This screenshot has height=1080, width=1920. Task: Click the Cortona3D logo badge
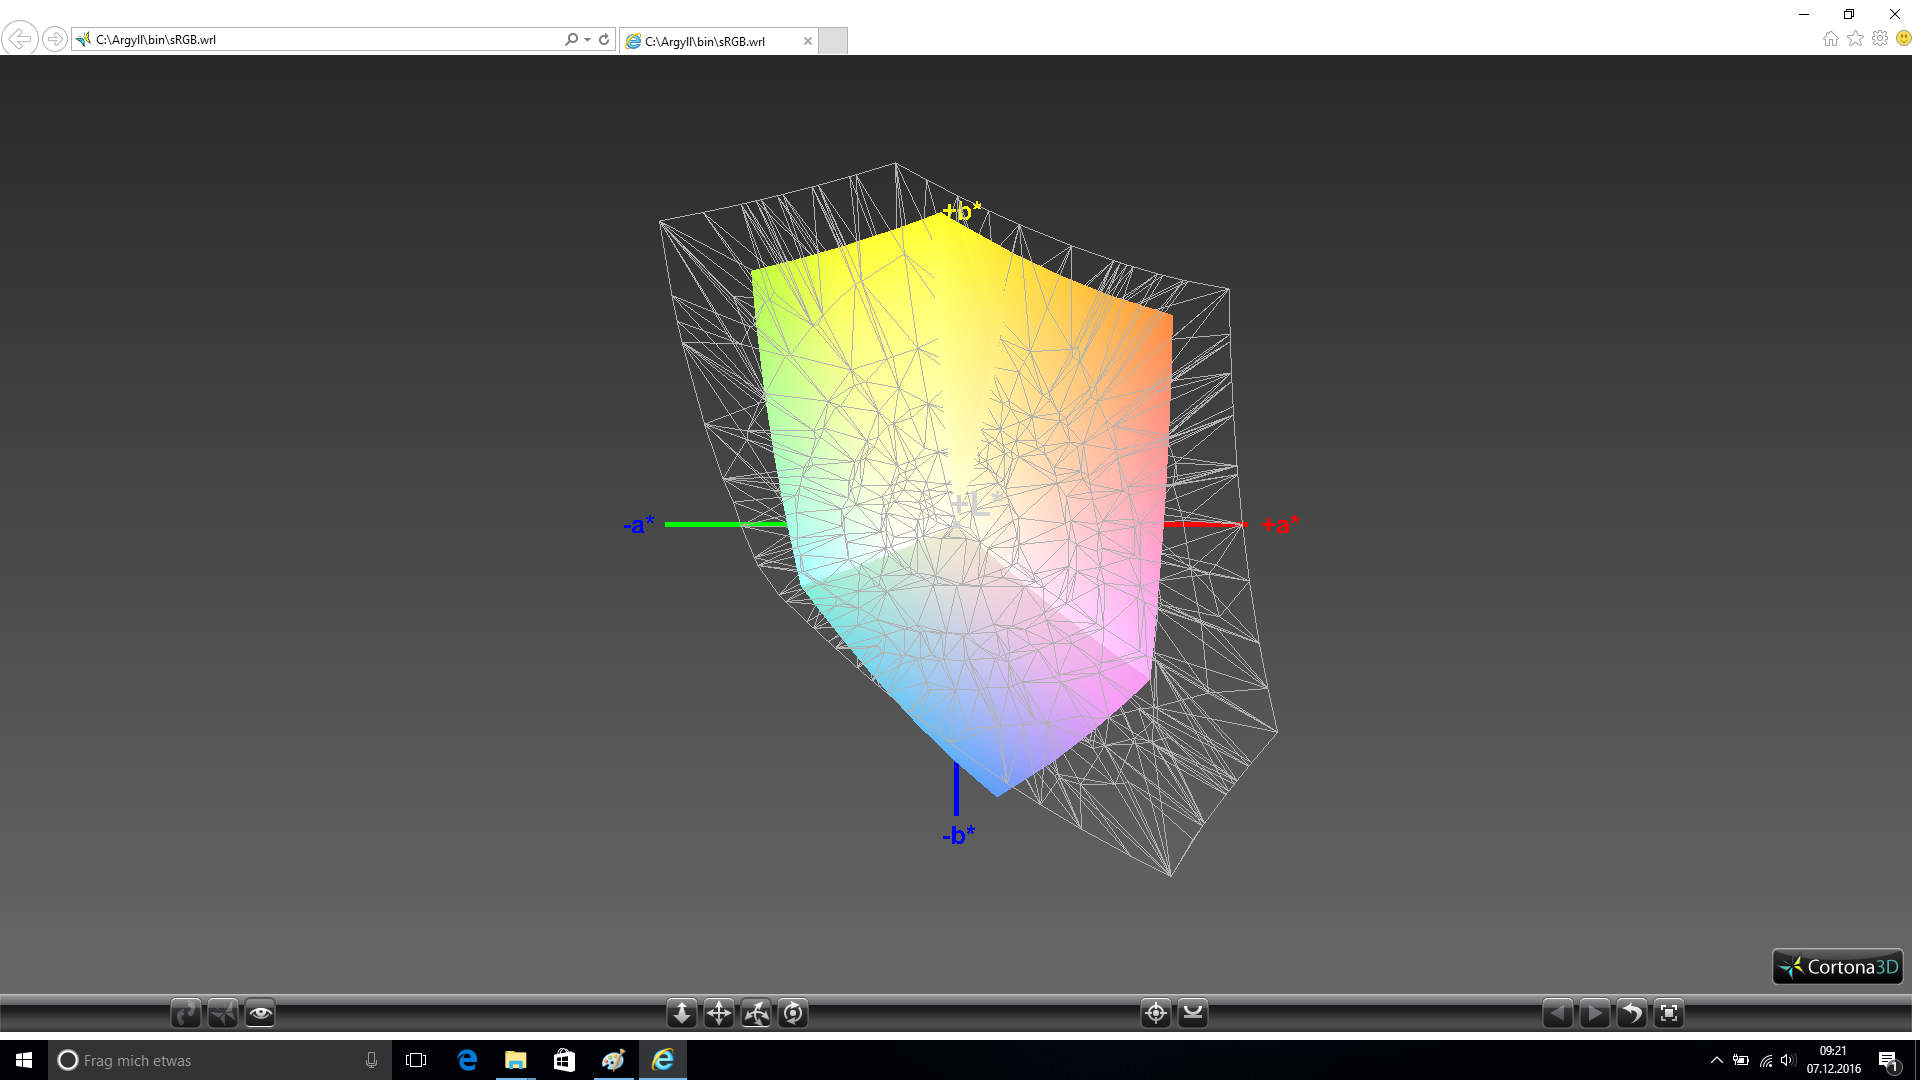click(x=1838, y=967)
